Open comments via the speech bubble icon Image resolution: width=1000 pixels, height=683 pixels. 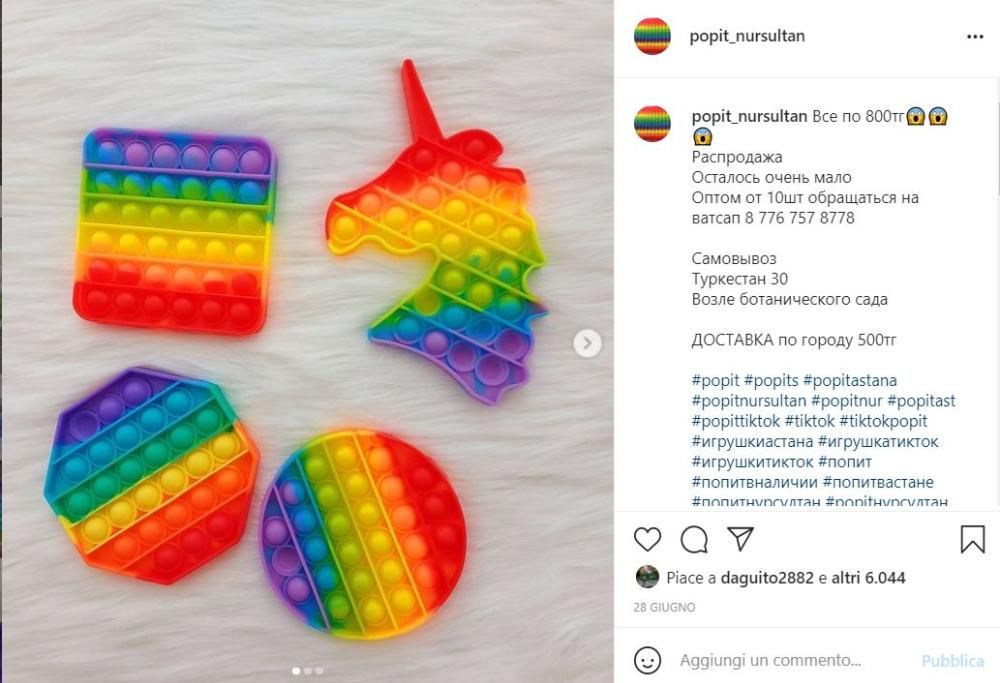pyautogui.click(x=694, y=540)
